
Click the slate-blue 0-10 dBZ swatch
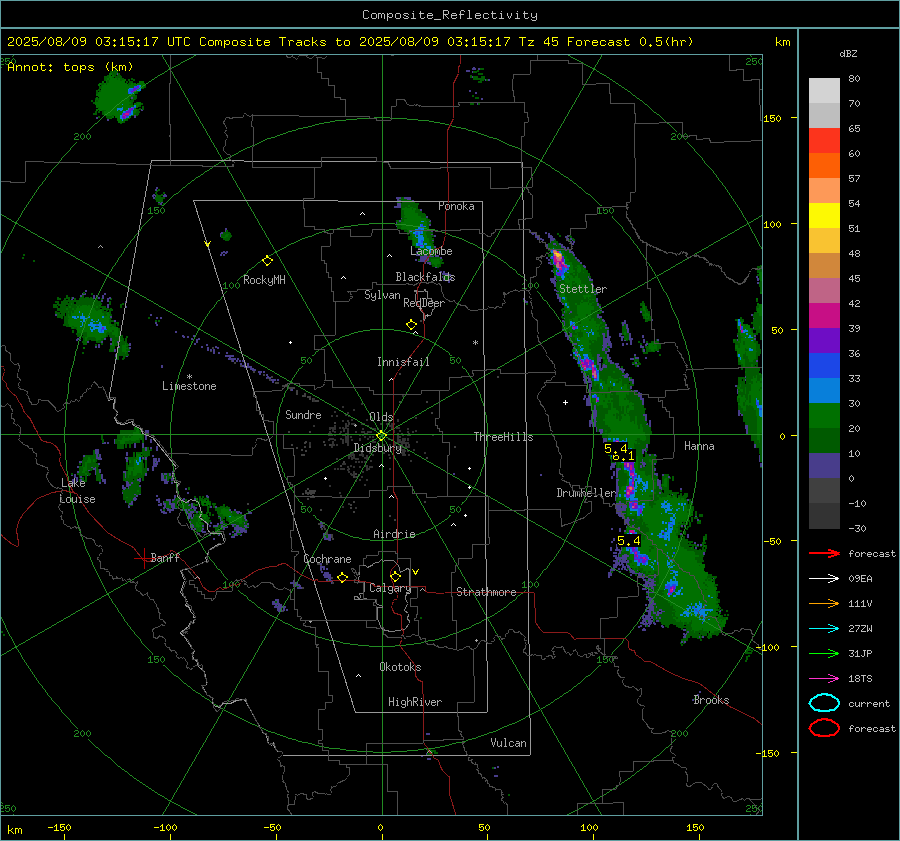pyautogui.click(x=824, y=466)
